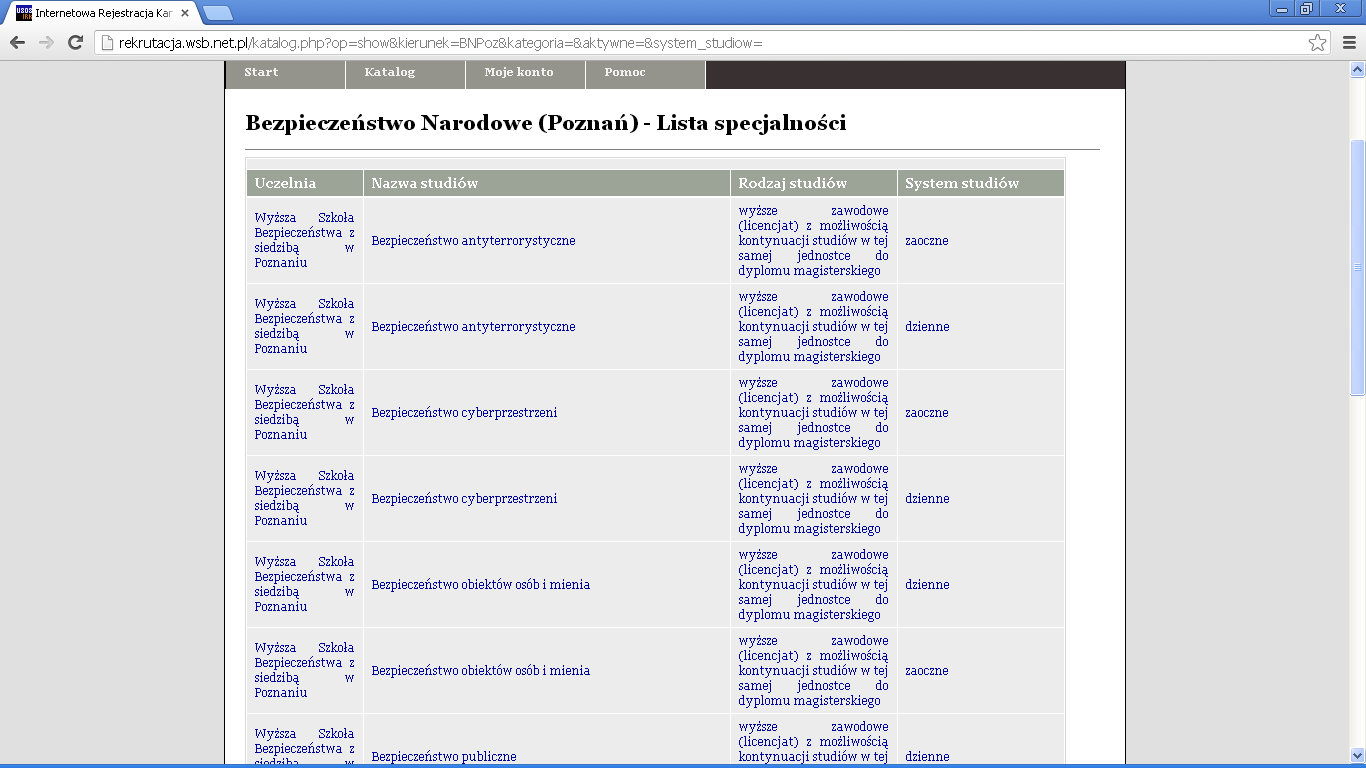Open the Moje konto menu item
1366x768 pixels.
525,75
